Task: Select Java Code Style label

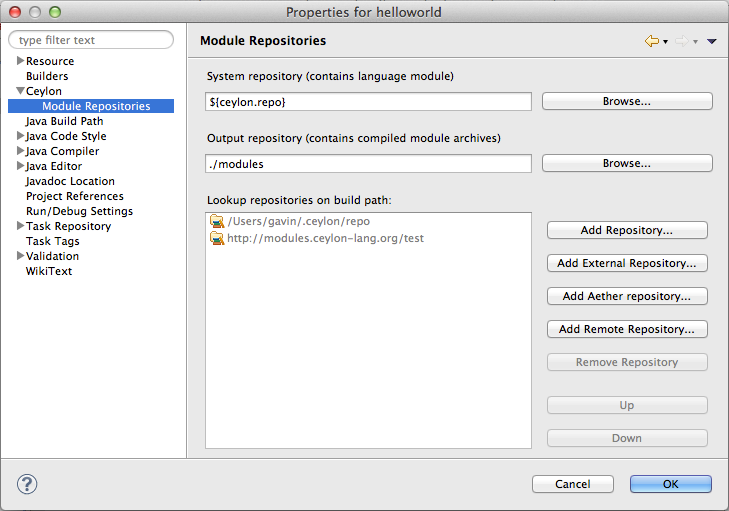Action: (x=66, y=136)
